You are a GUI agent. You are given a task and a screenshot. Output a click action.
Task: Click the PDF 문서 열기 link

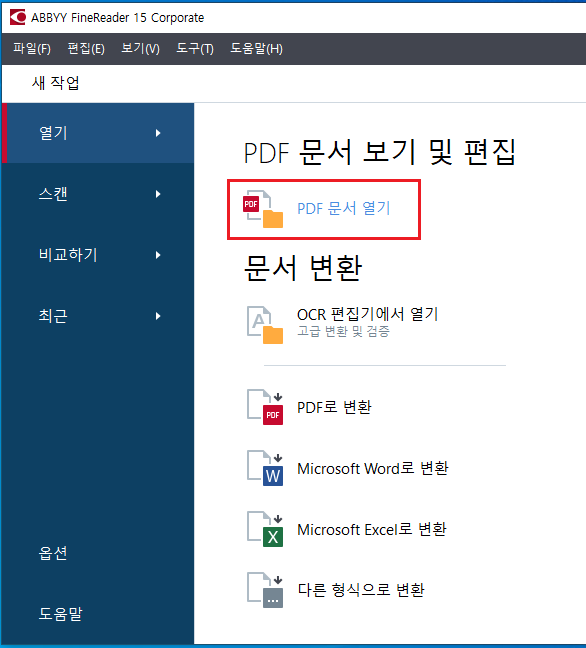pyautogui.click(x=343, y=208)
